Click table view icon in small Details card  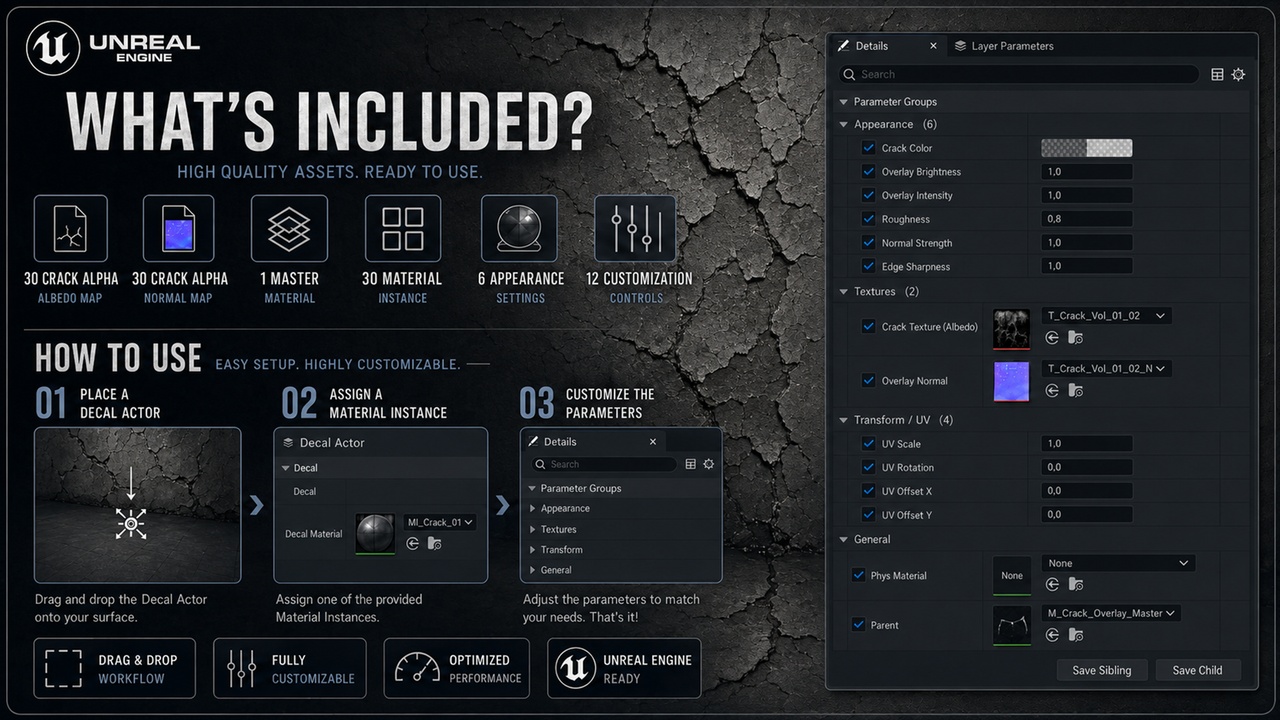[x=690, y=464]
